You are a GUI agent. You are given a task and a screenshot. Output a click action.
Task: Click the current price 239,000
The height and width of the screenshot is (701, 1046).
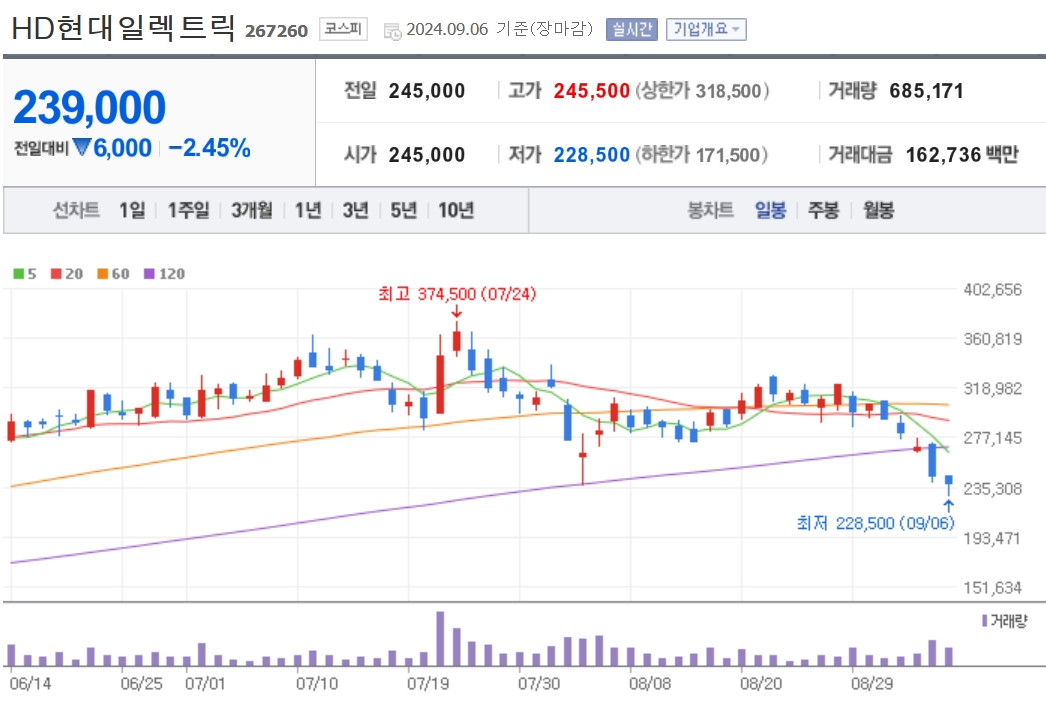click(x=89, y=107)
